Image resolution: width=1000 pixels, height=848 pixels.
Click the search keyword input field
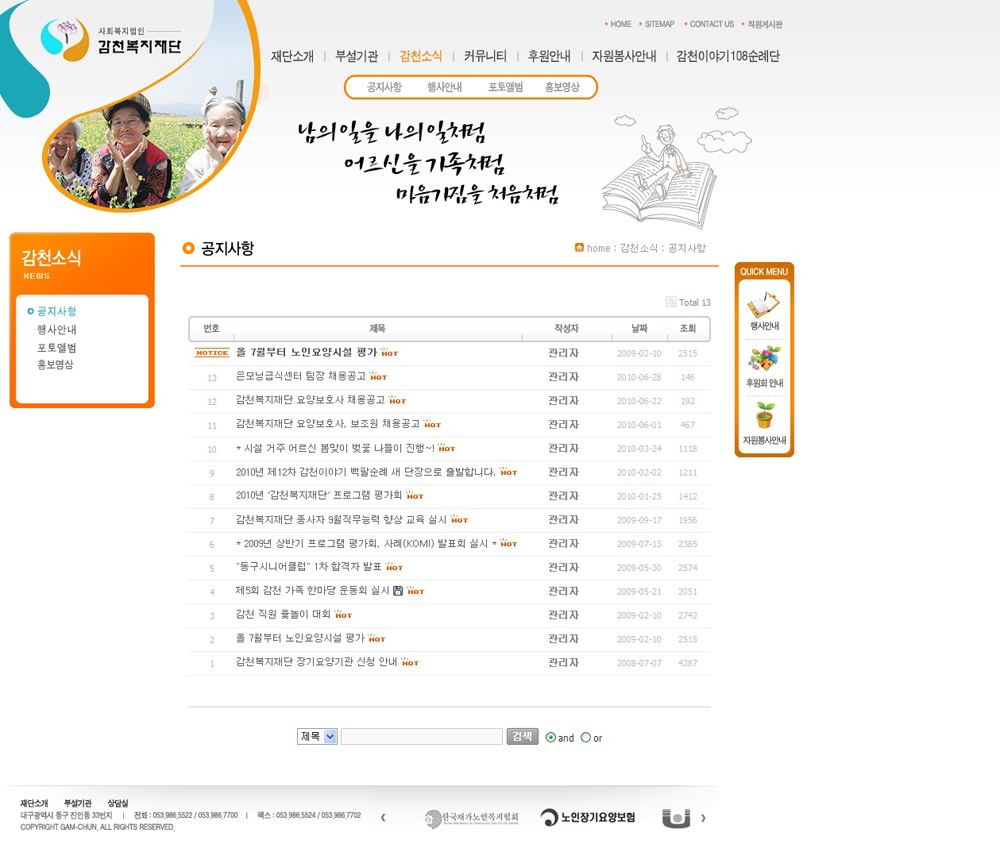(421, 737)
